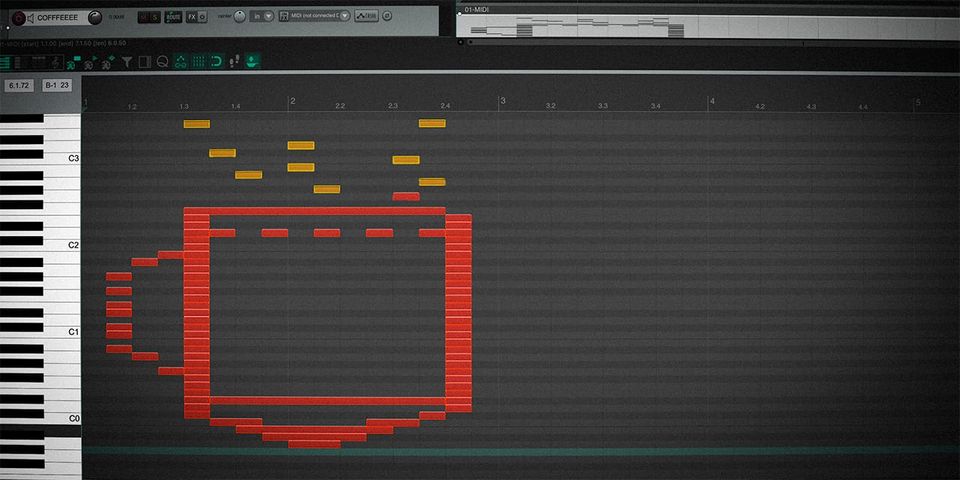
Task: Switch to musical notation view
Action: (x=56, y=62)
